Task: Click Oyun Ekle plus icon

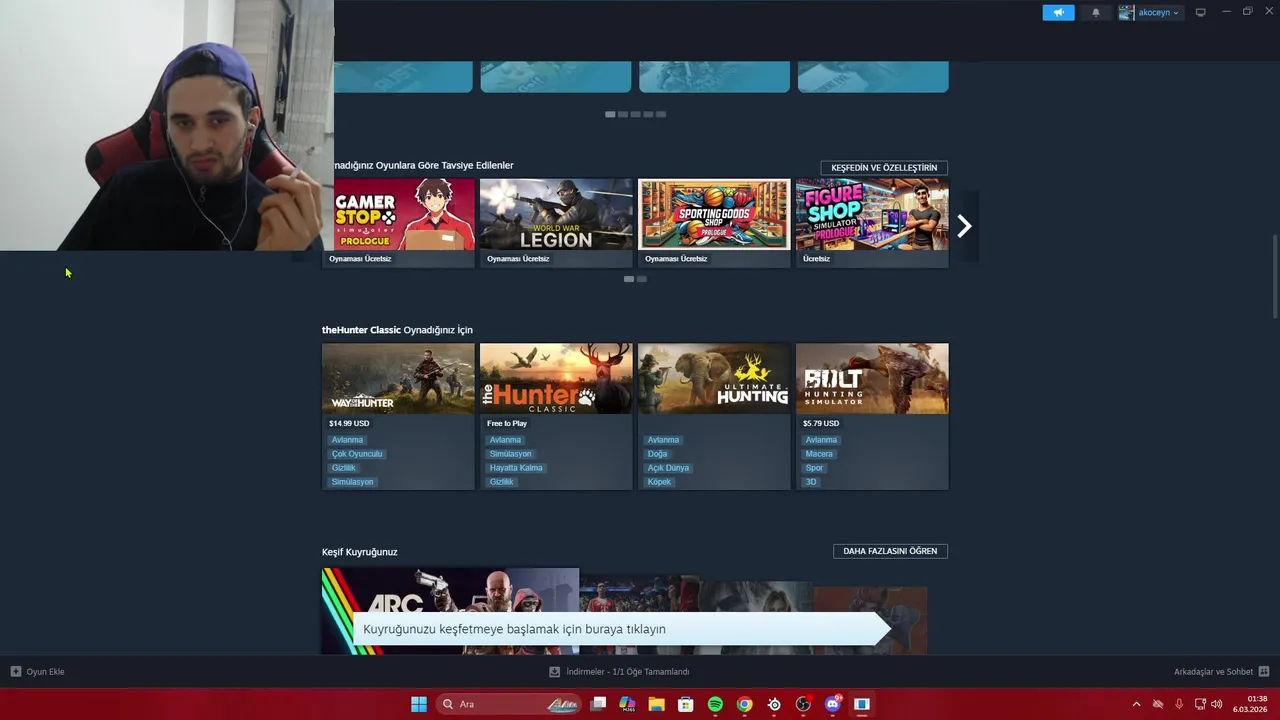Action: click(16, 672)
